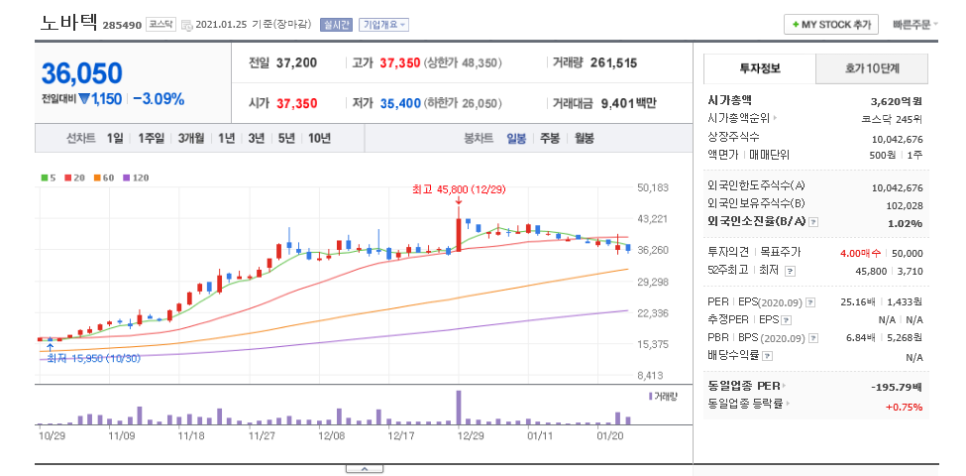The height and width of the screenshot is (476, 966).
Task: Click the stock code 285490
Action: [x=123, y=25]
